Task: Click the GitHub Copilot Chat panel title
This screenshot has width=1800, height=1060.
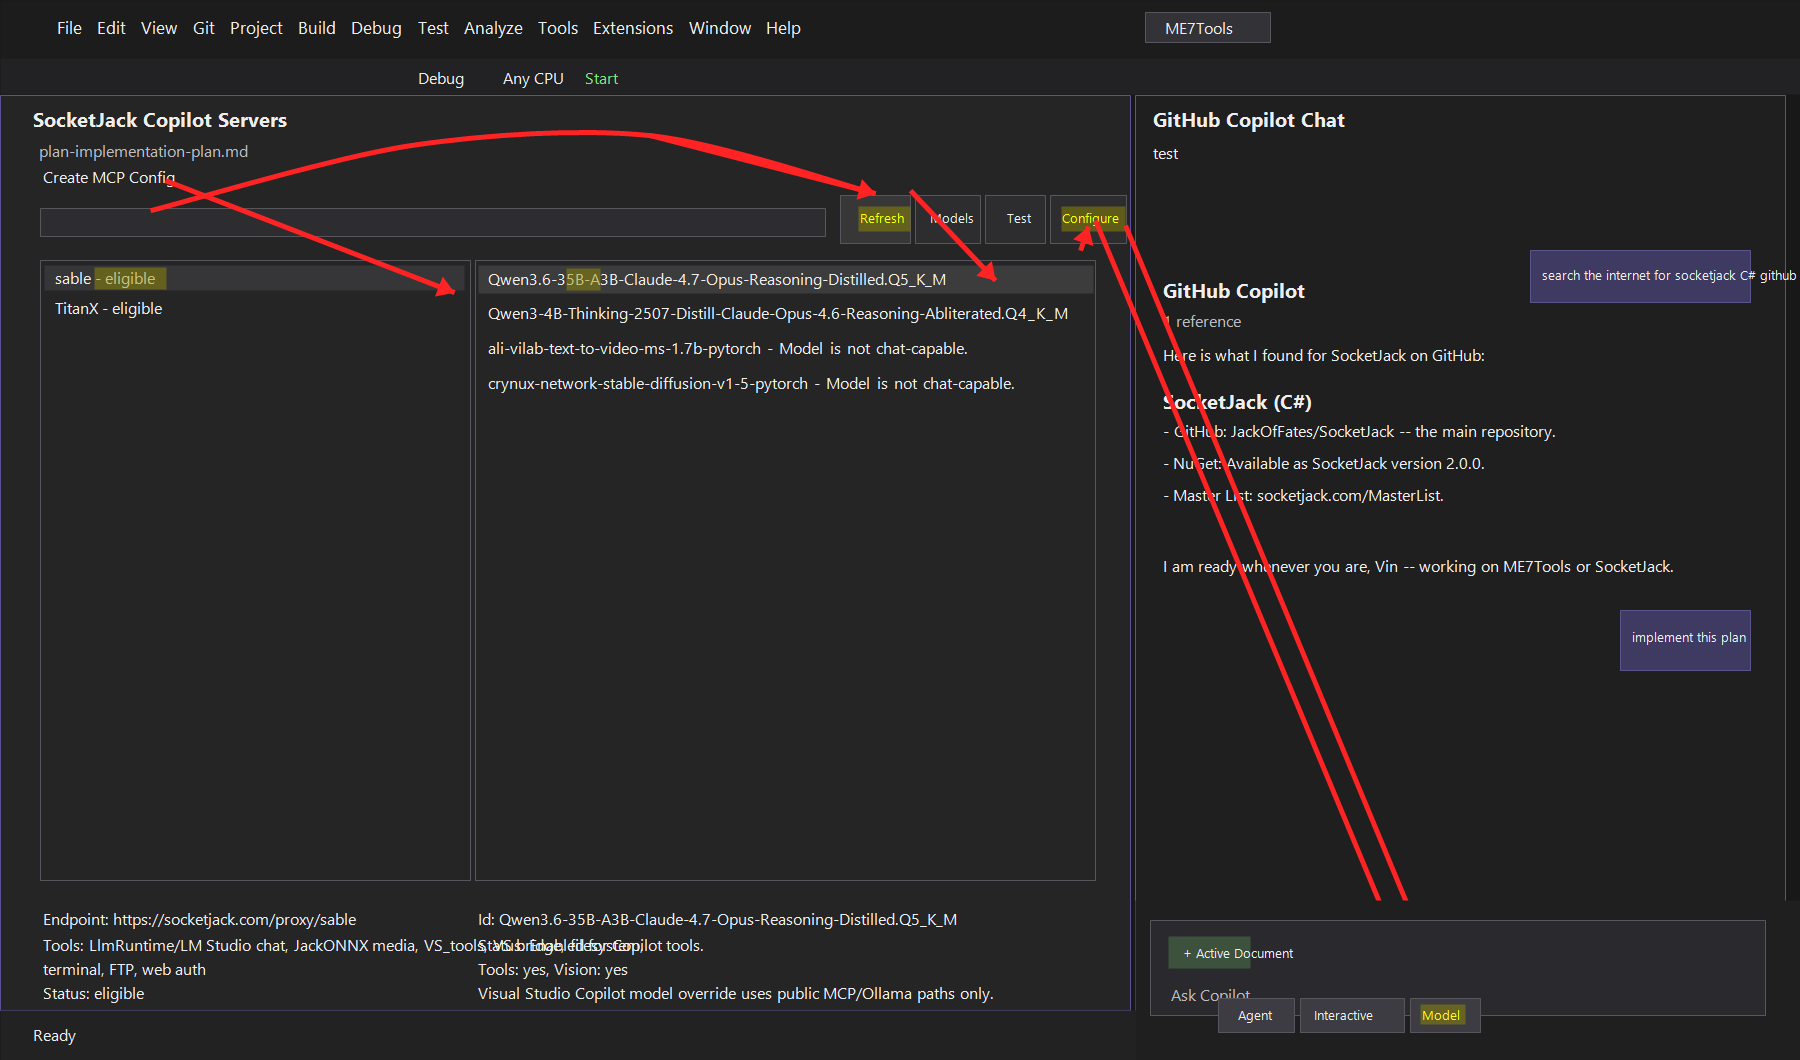Action: coord(1248,120)
